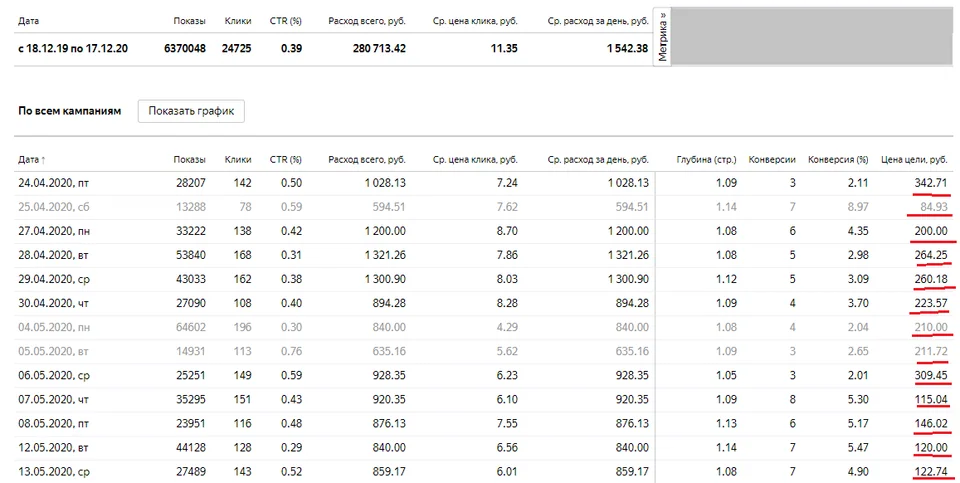Click goal price 115.04
This screenshot has width=960, height=483.
coord(931,400)
